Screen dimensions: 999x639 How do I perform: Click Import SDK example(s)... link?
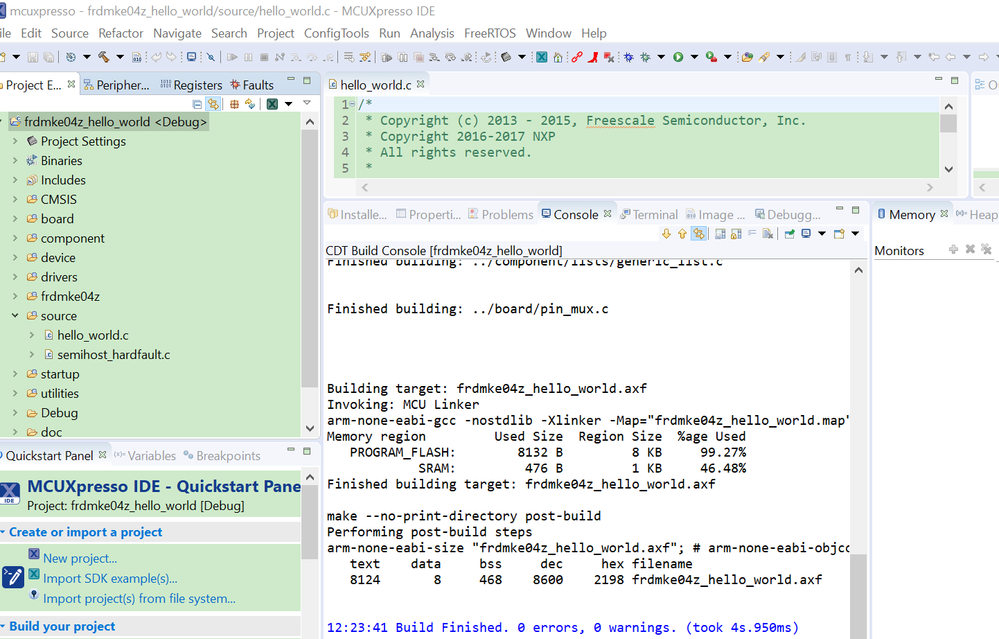point(110,578)
